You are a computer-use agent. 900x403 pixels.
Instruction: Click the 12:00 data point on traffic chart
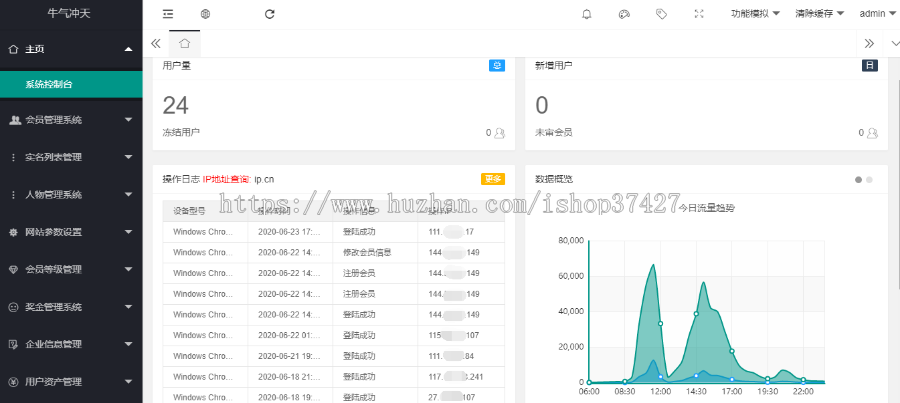(x=660, y=323)
